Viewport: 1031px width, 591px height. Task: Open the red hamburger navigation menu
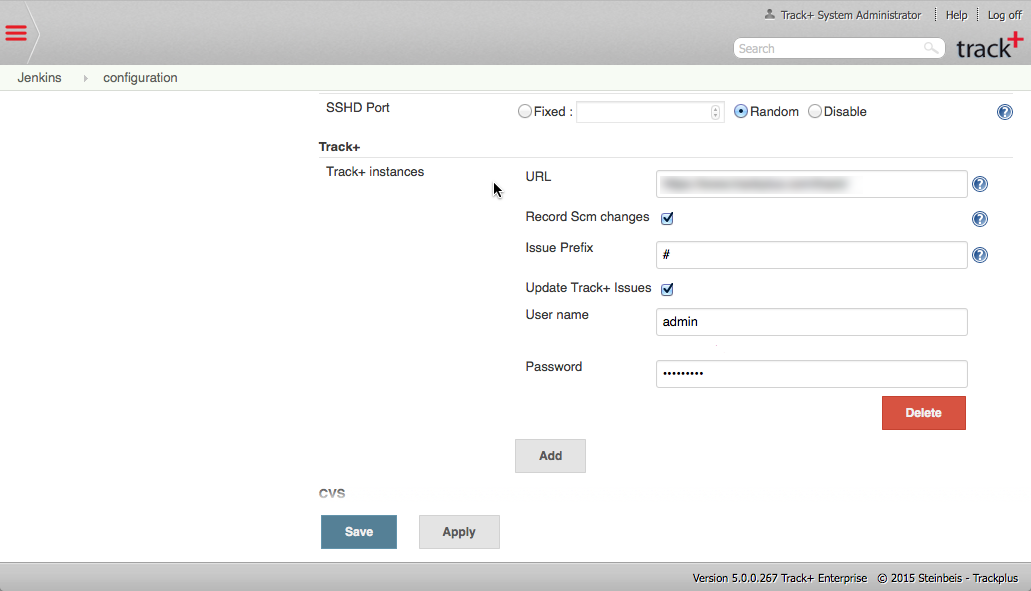coord(16,31)
